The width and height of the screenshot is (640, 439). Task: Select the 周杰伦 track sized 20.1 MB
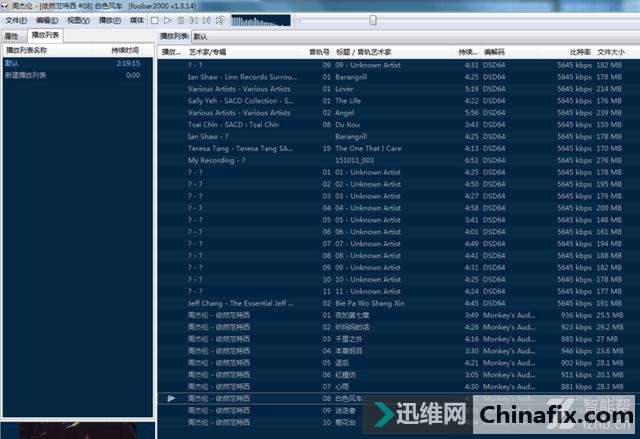tap(398, 375)
